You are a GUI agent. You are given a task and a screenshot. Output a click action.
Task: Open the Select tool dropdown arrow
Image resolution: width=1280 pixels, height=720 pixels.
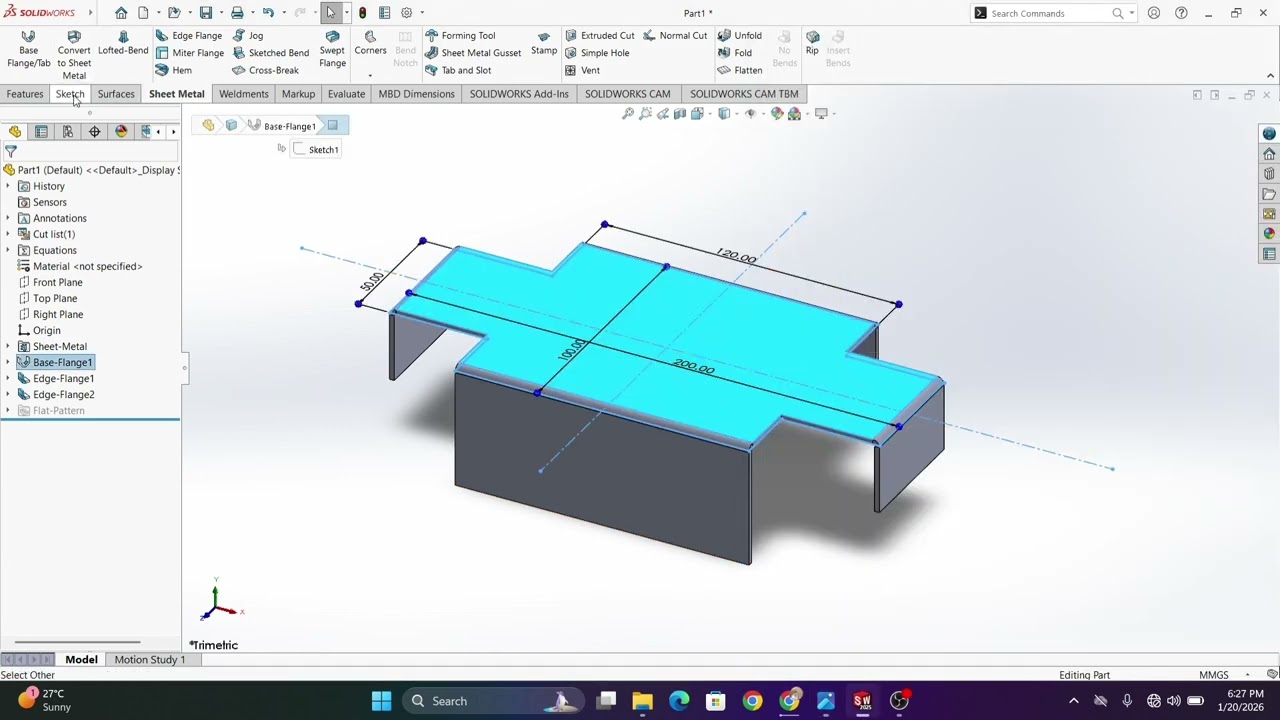click(346, 13)
